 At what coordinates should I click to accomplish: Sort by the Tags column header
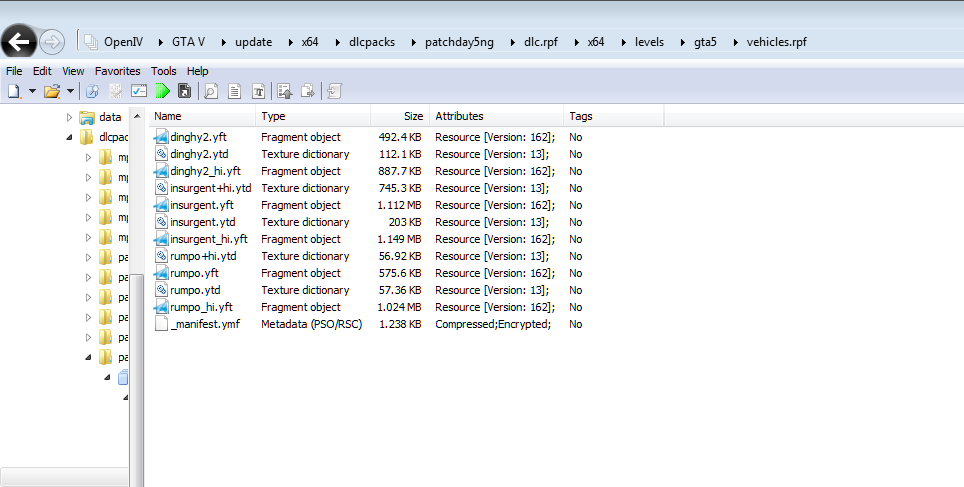coord(614,116)
